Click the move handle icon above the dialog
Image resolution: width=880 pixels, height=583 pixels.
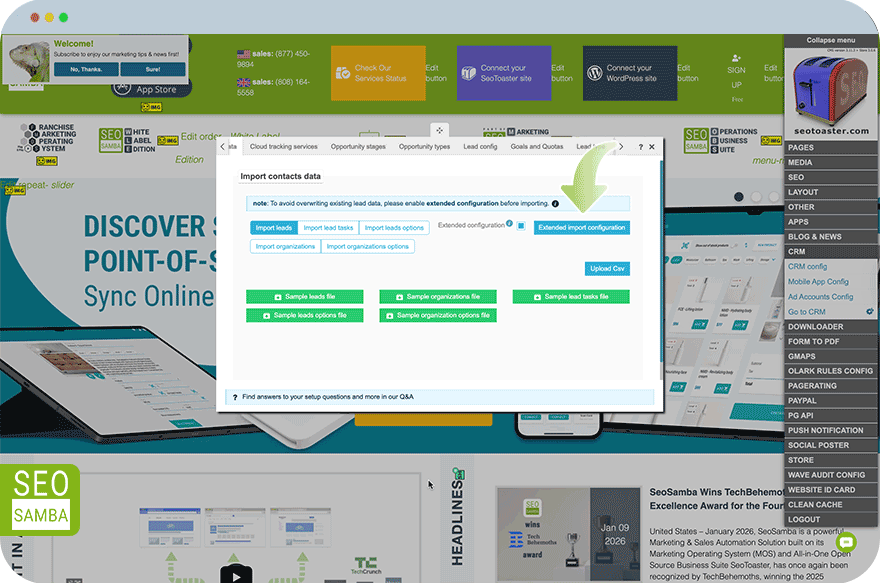point(439,130)
